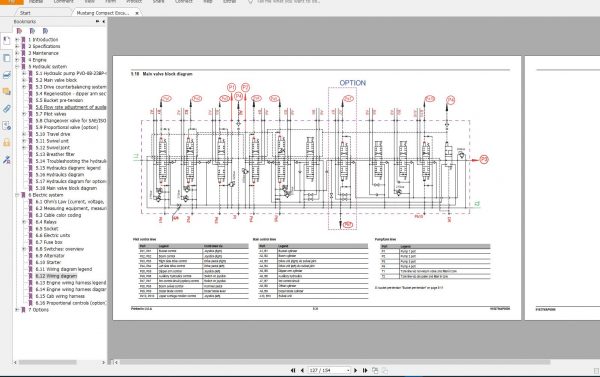
Task: Close the Mustang Compact document tab
Action: click(137, 13)
